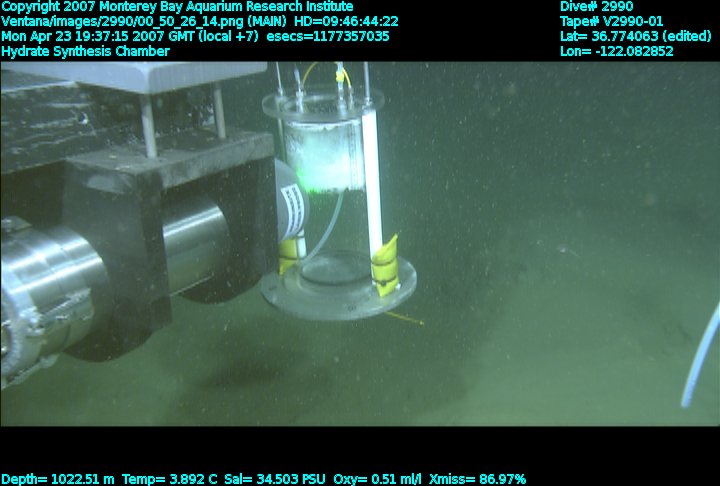720x486 pixels.
Task: Click the 'Lat= 36.774063 (edited)' readout
Action: [636, 36]
